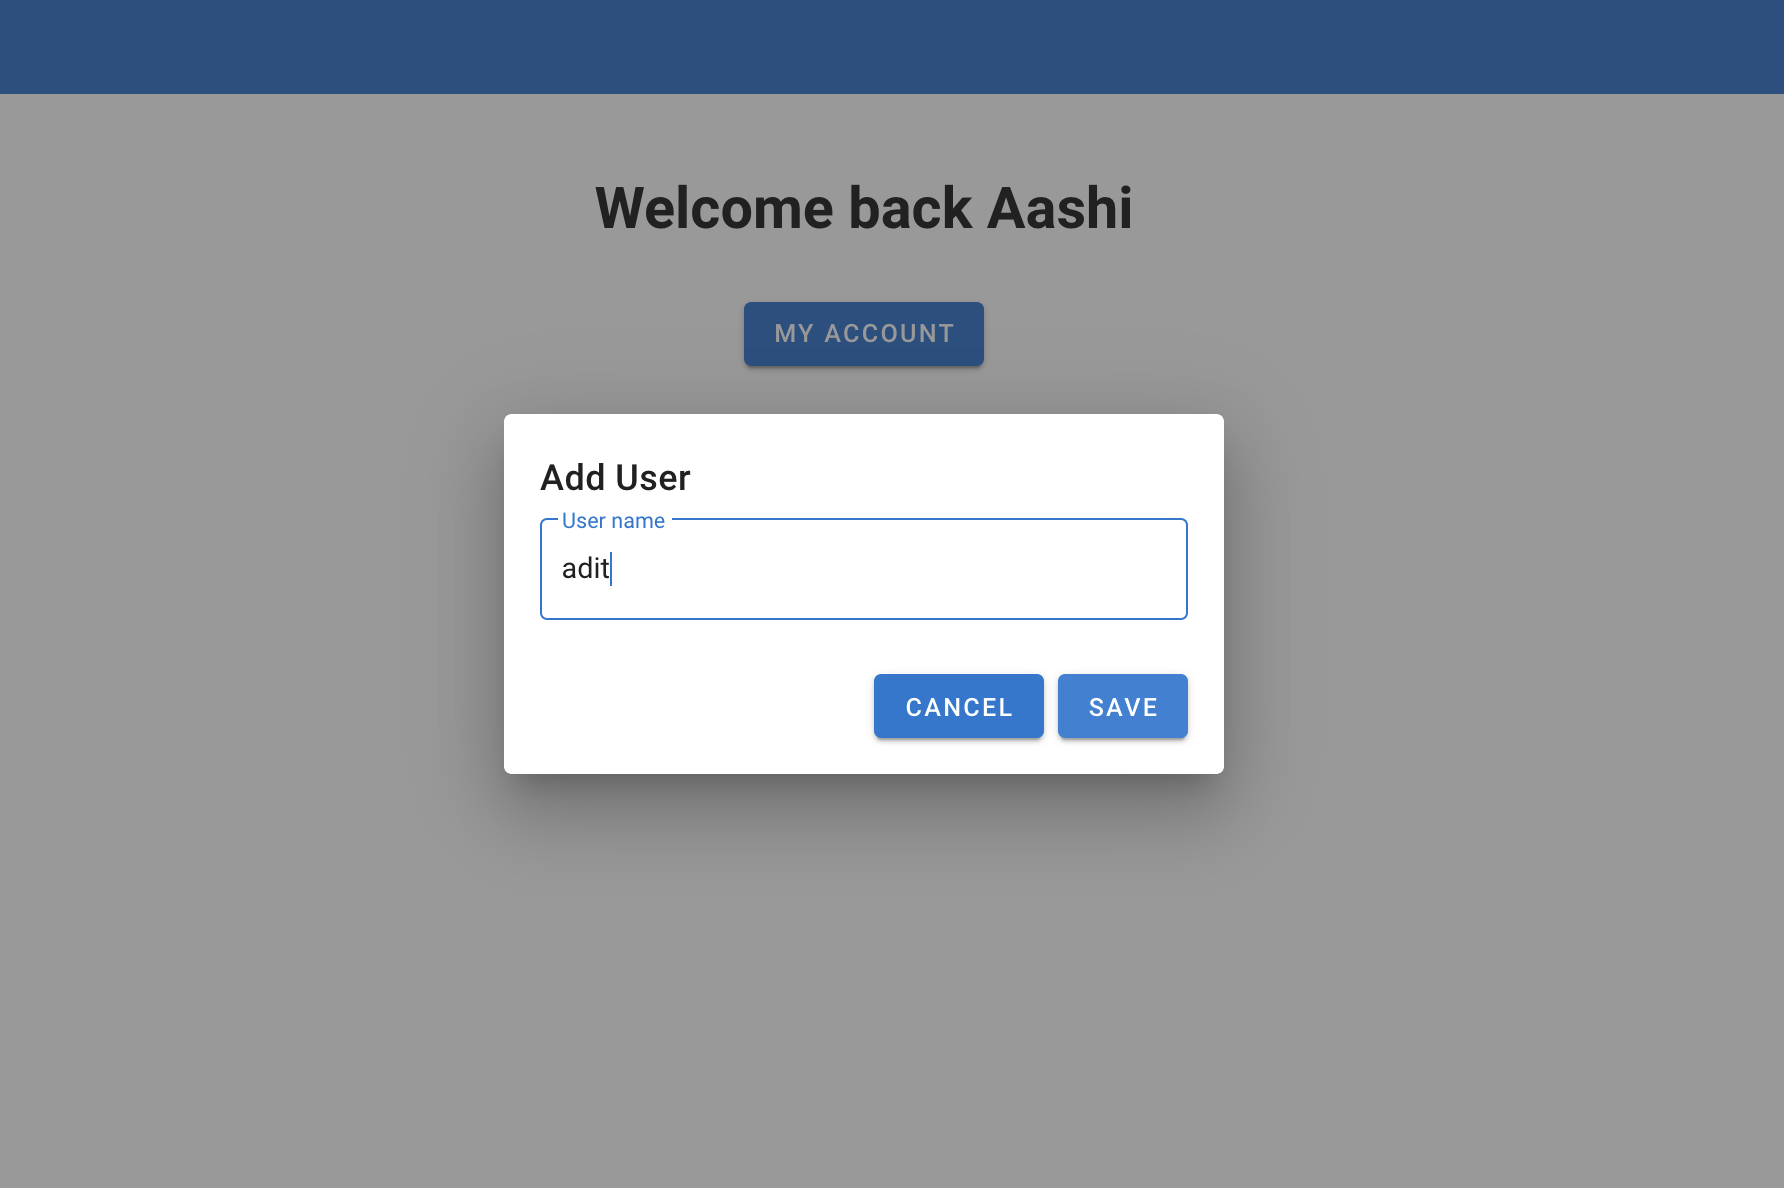
Task: Click the Welcome back Aashi heading
Action: coord(865,207)
